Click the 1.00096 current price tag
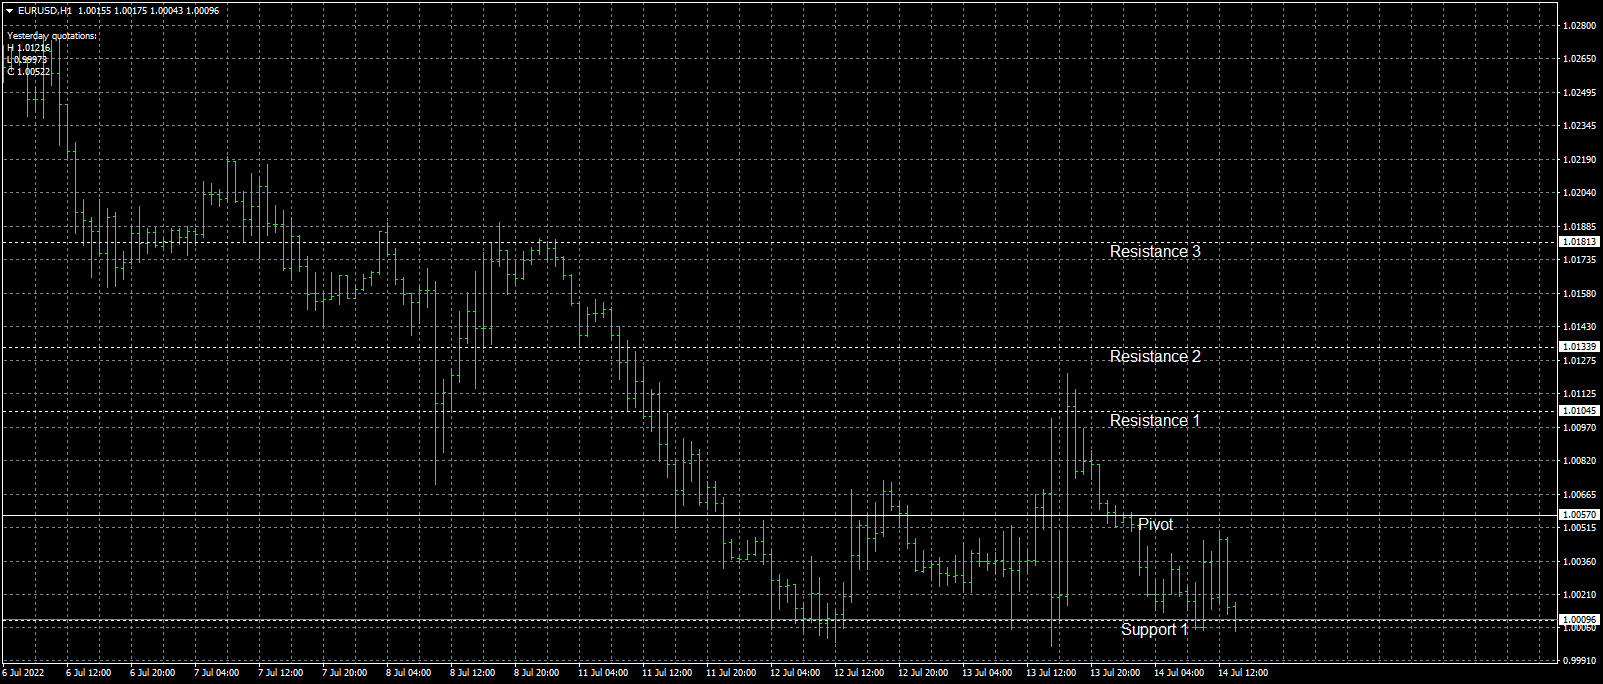This screenshot has height=684, width=1603. (x=1580, y=620)
